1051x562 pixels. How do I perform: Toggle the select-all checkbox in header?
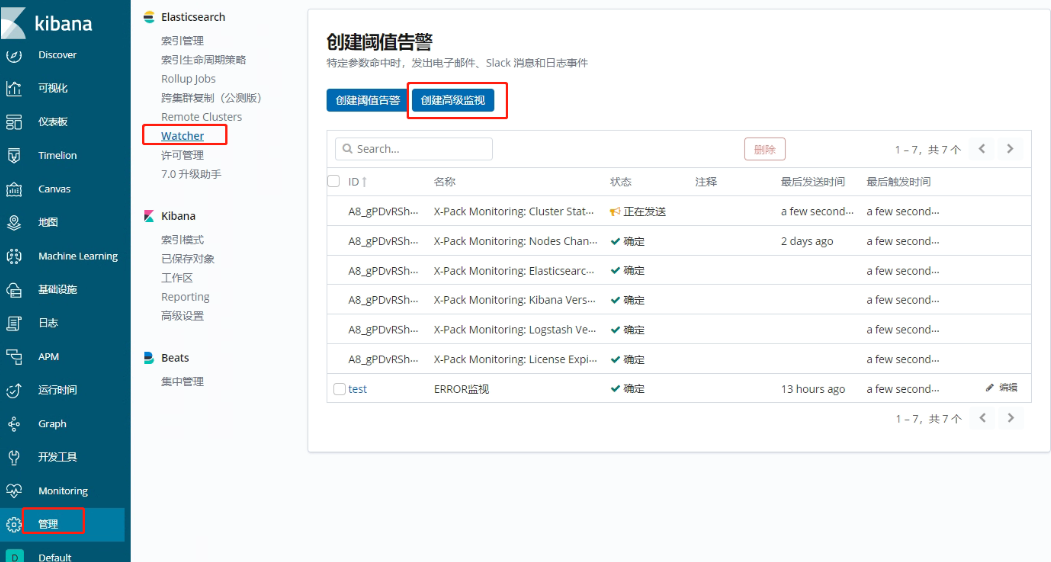(x=334, y=181)
